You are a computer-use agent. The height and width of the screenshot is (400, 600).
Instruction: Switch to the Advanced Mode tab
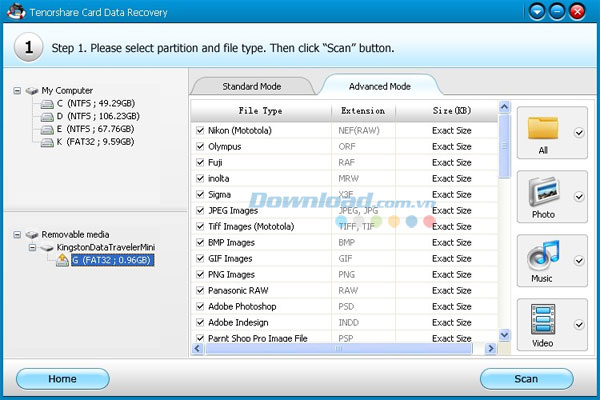[380, 86]
